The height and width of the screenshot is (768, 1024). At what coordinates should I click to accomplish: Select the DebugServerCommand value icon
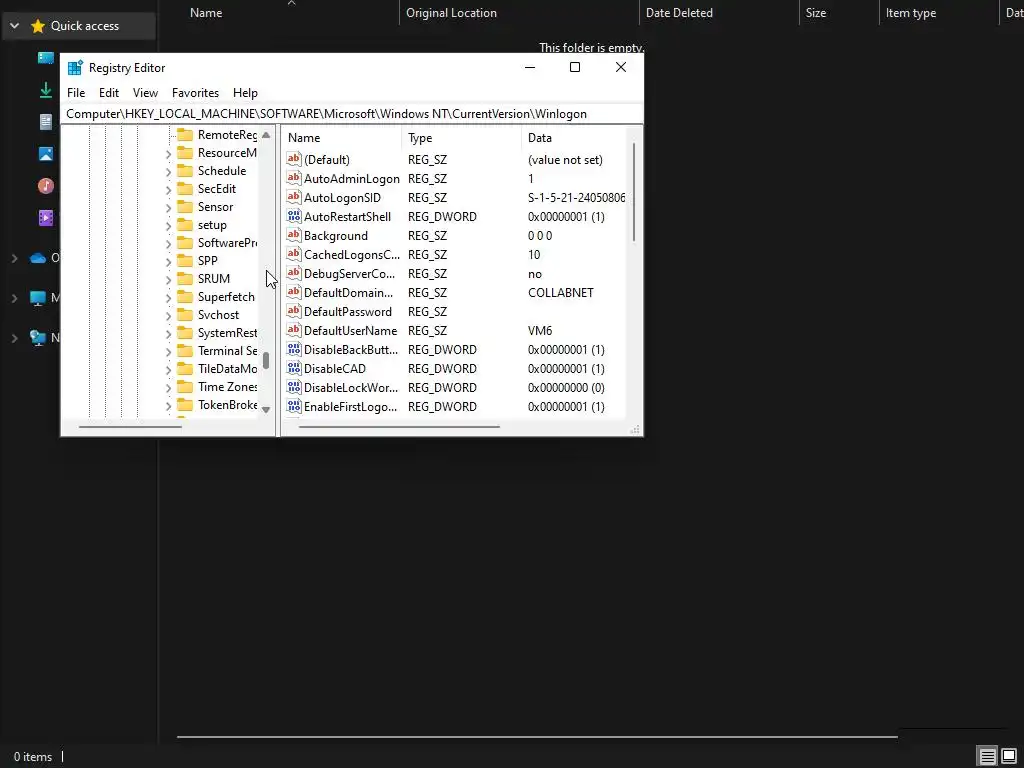(x=294, y=273)
